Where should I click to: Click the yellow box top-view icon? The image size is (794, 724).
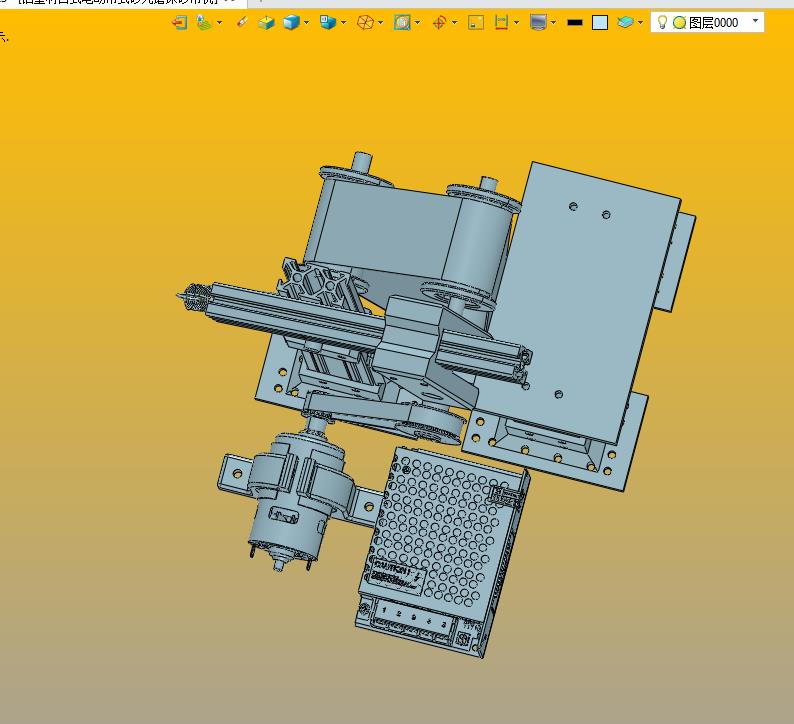pos(266,23)
